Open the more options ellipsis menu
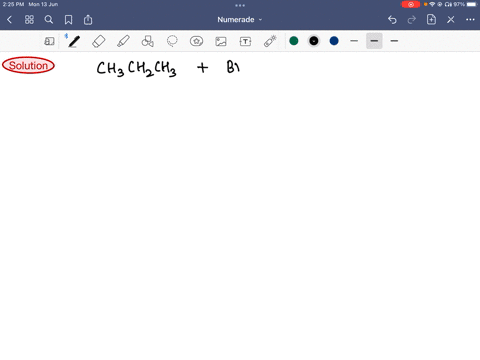The width and height of the screenshot is (480, 360). [x=470, y=20]
